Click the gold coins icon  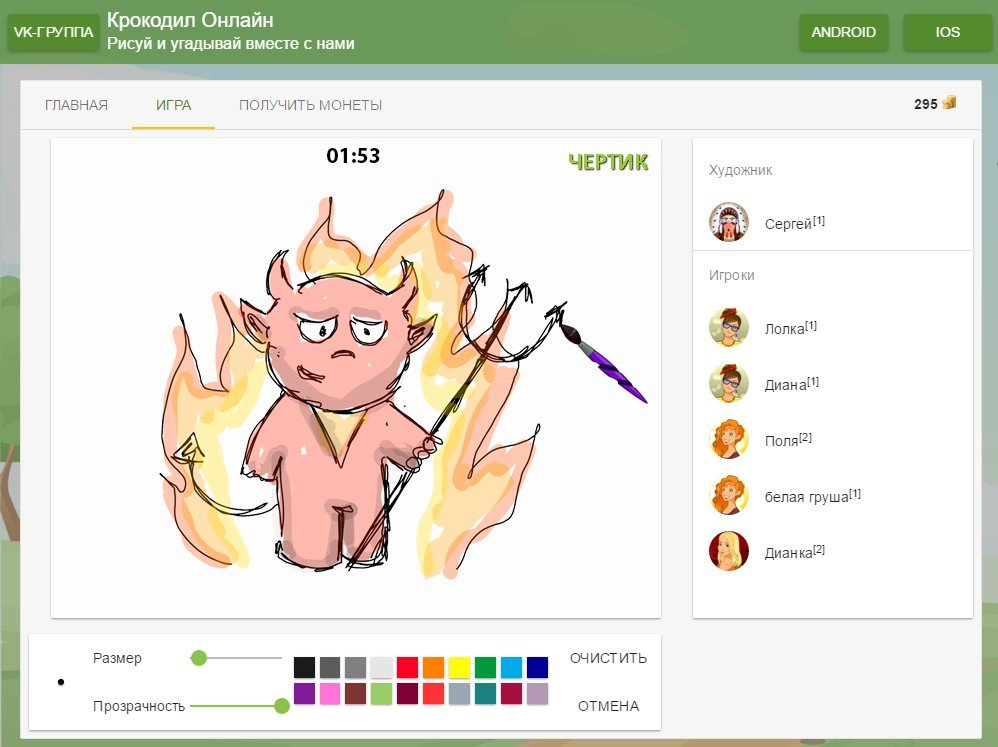(x=949, y=103)
